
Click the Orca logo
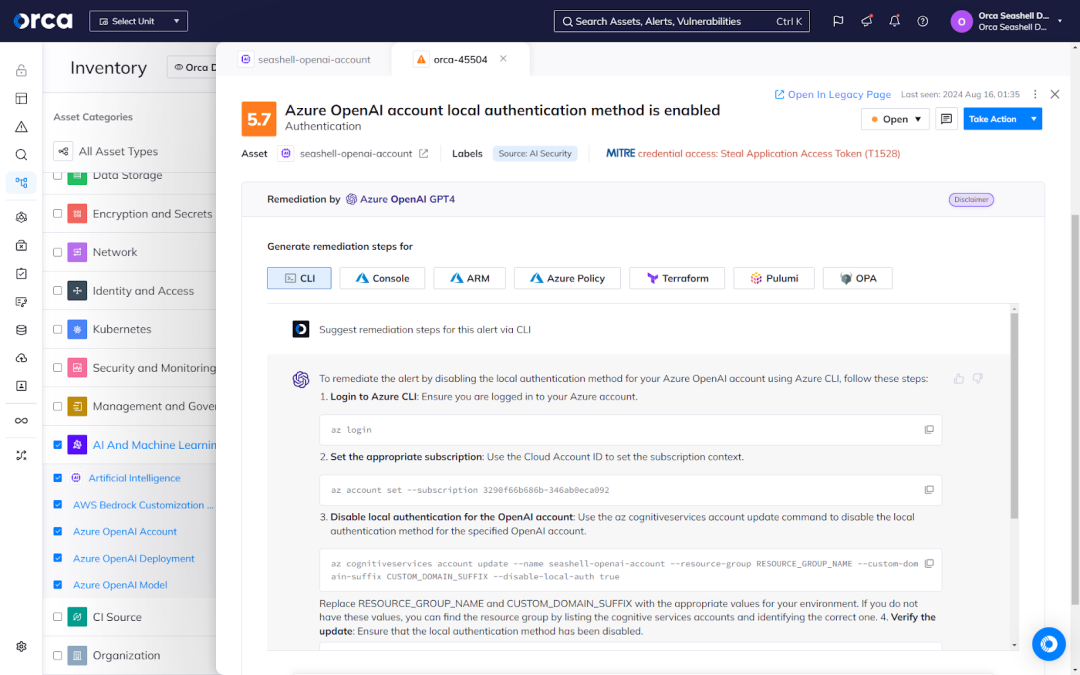43,21
